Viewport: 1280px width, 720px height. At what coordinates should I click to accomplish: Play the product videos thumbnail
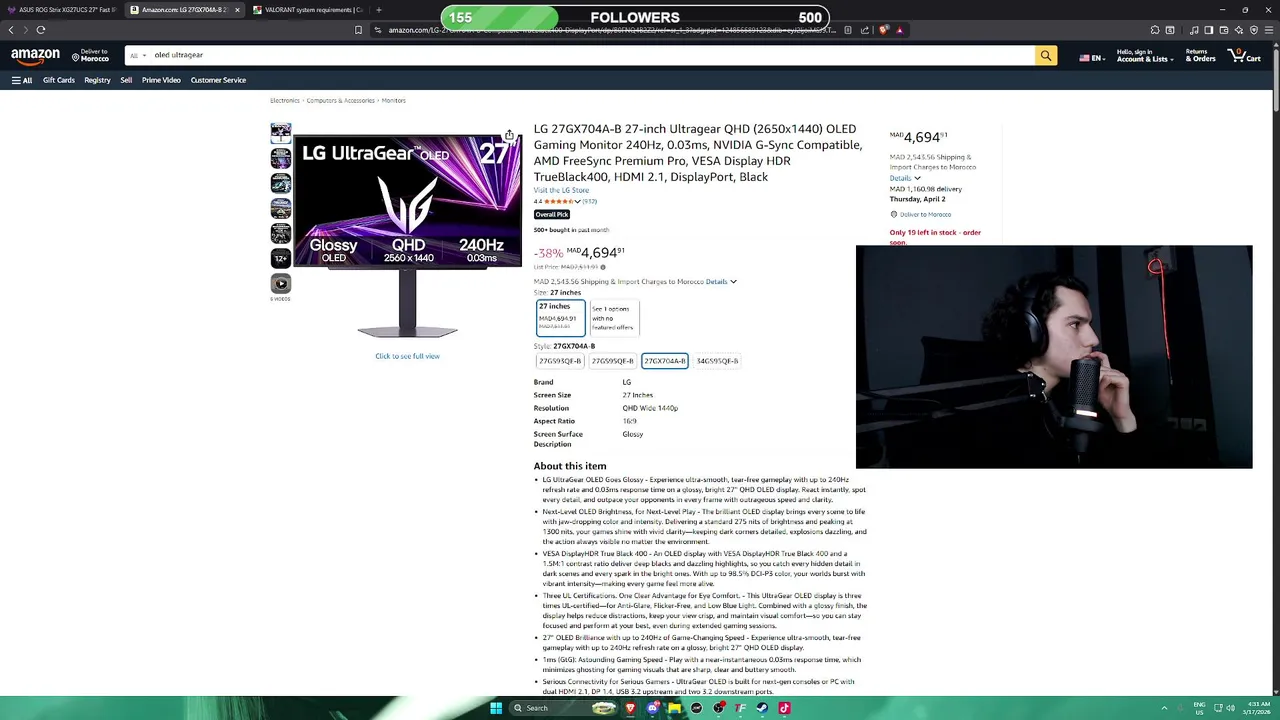coord(281,284)
